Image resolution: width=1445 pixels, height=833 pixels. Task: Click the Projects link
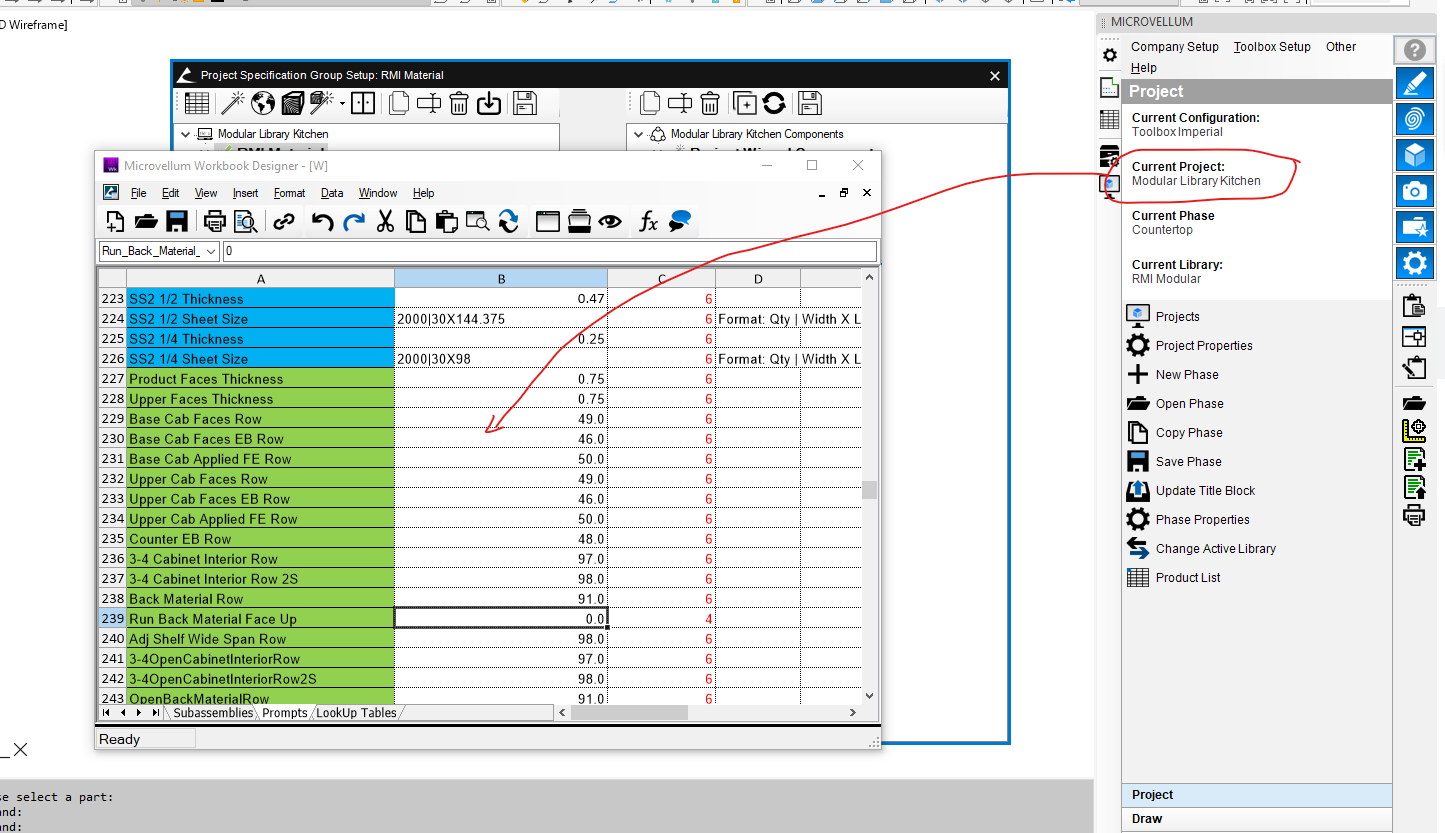pyautogui.click(x=1177, y=316)
